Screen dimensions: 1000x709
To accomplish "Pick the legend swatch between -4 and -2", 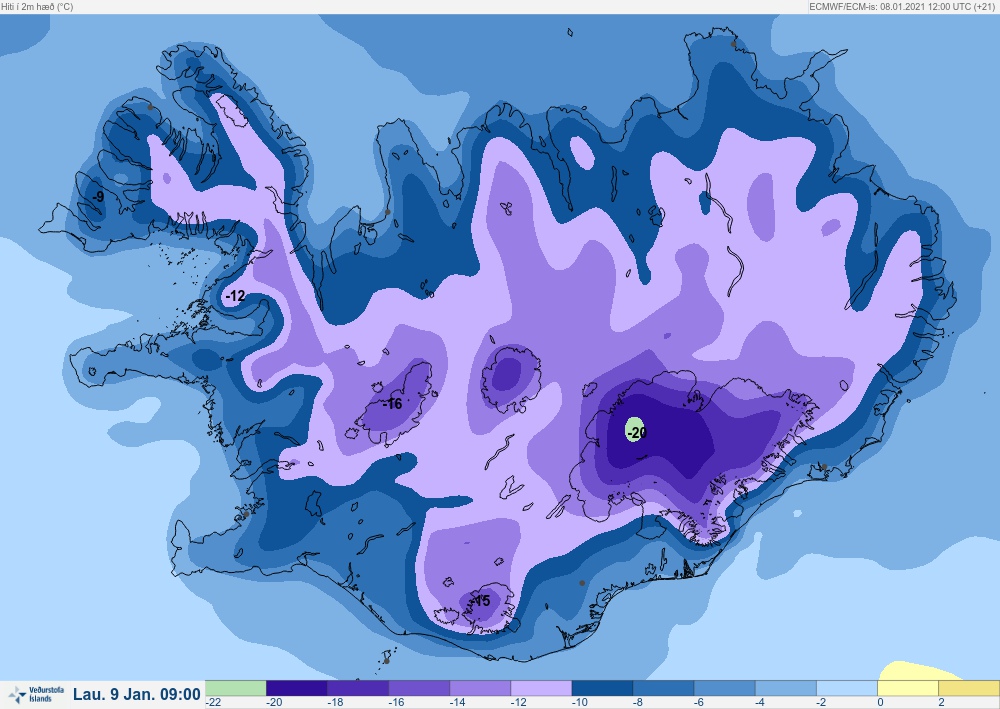I will 786,688.
